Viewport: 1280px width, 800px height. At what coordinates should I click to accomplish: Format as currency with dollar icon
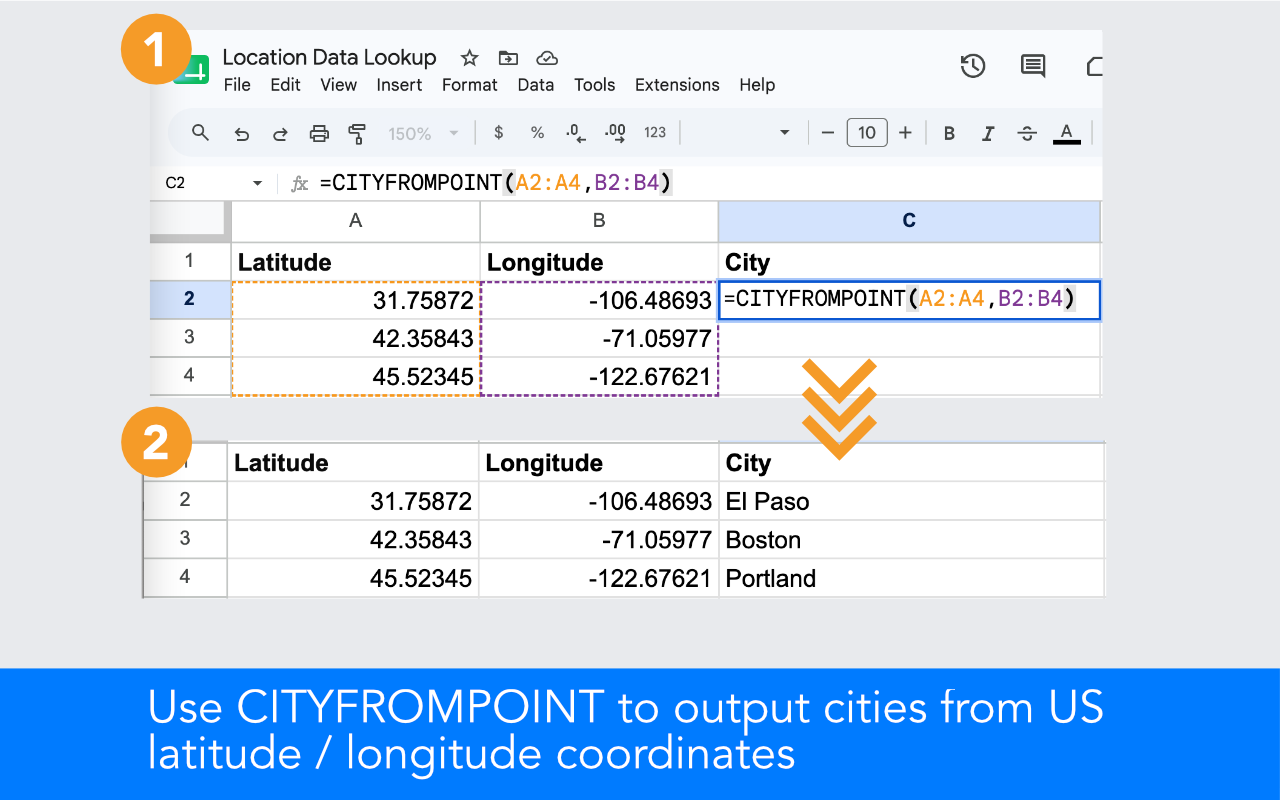499,133
